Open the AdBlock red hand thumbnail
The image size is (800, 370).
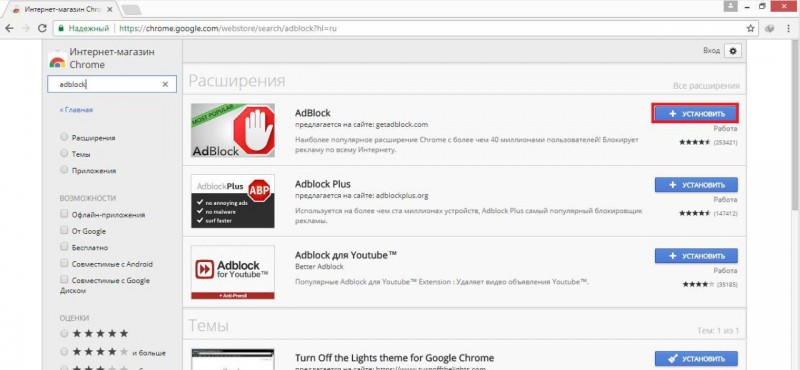click(x=233, y=130)
